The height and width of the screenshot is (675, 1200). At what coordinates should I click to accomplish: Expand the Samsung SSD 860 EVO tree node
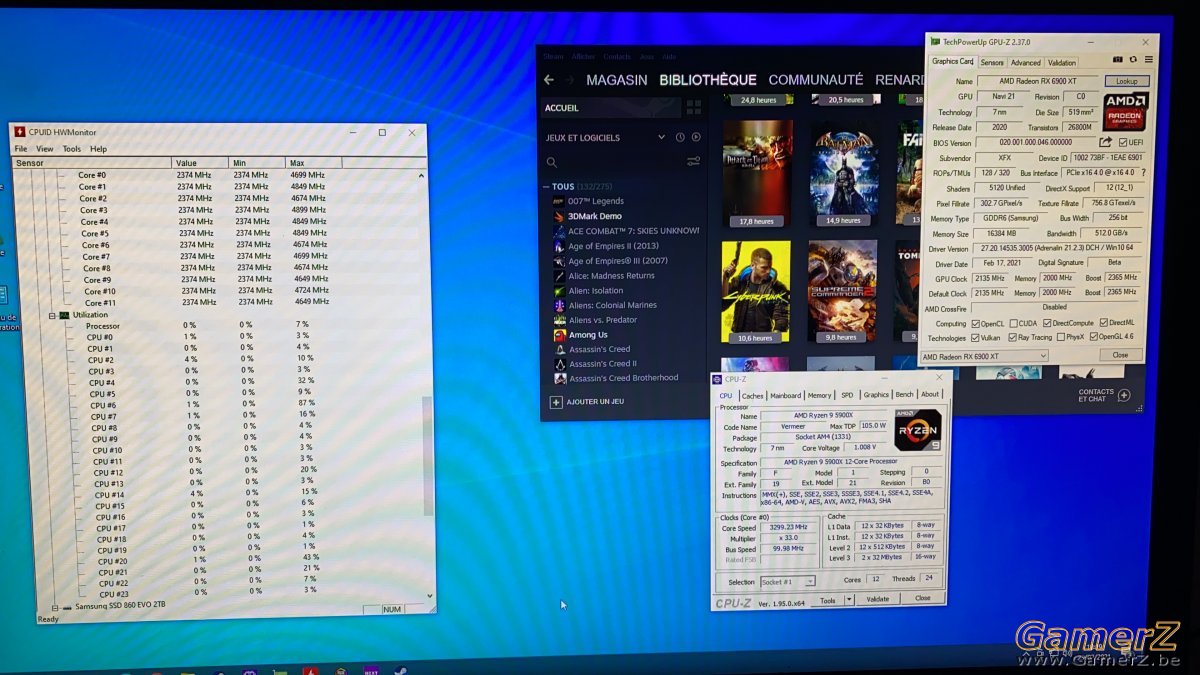click(55, 607)
